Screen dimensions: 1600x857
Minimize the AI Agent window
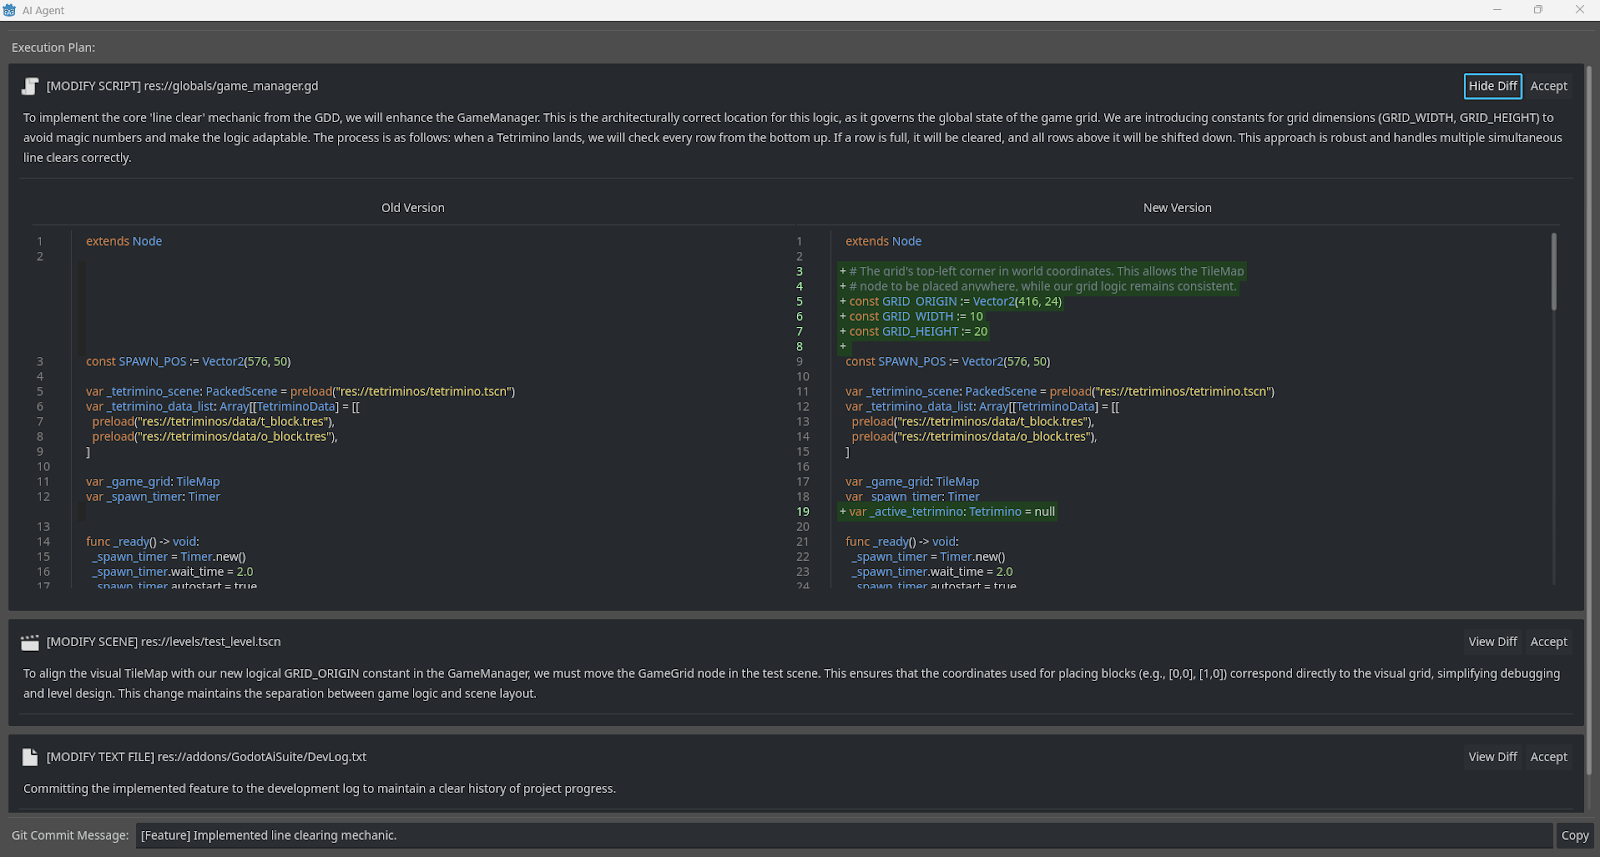coord(1497,10)
